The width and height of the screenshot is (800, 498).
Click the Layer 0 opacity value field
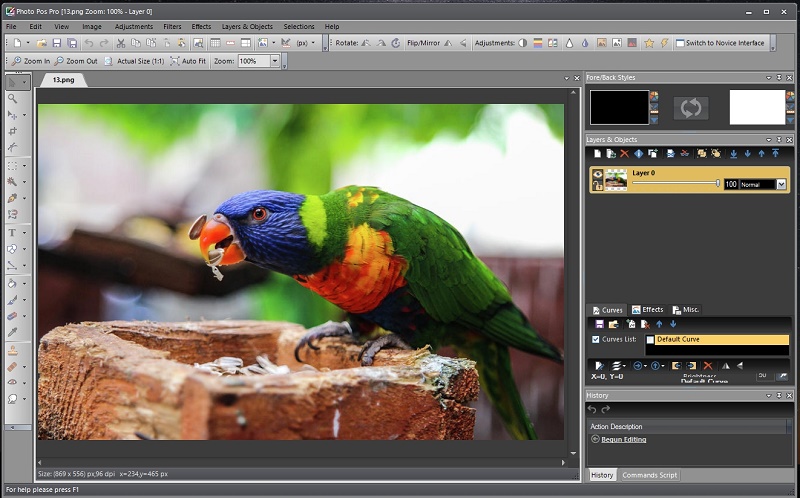[x=731, y=184]
